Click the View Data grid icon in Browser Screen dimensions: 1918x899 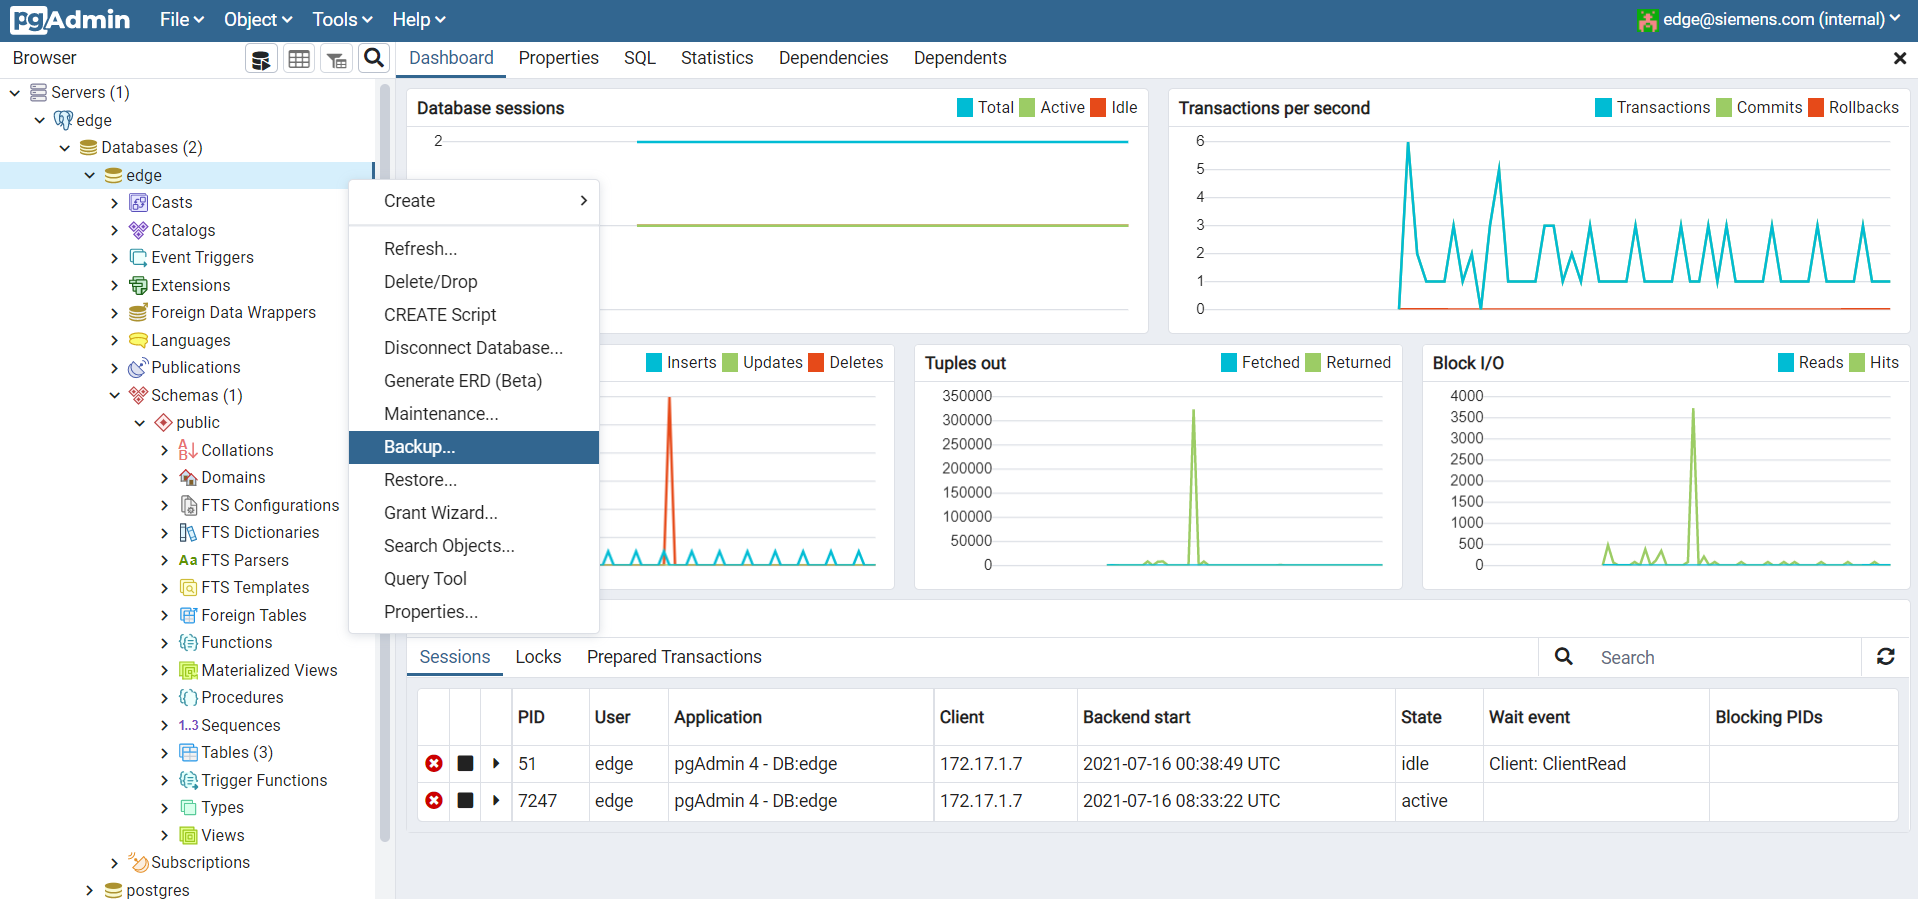(299, 59)
